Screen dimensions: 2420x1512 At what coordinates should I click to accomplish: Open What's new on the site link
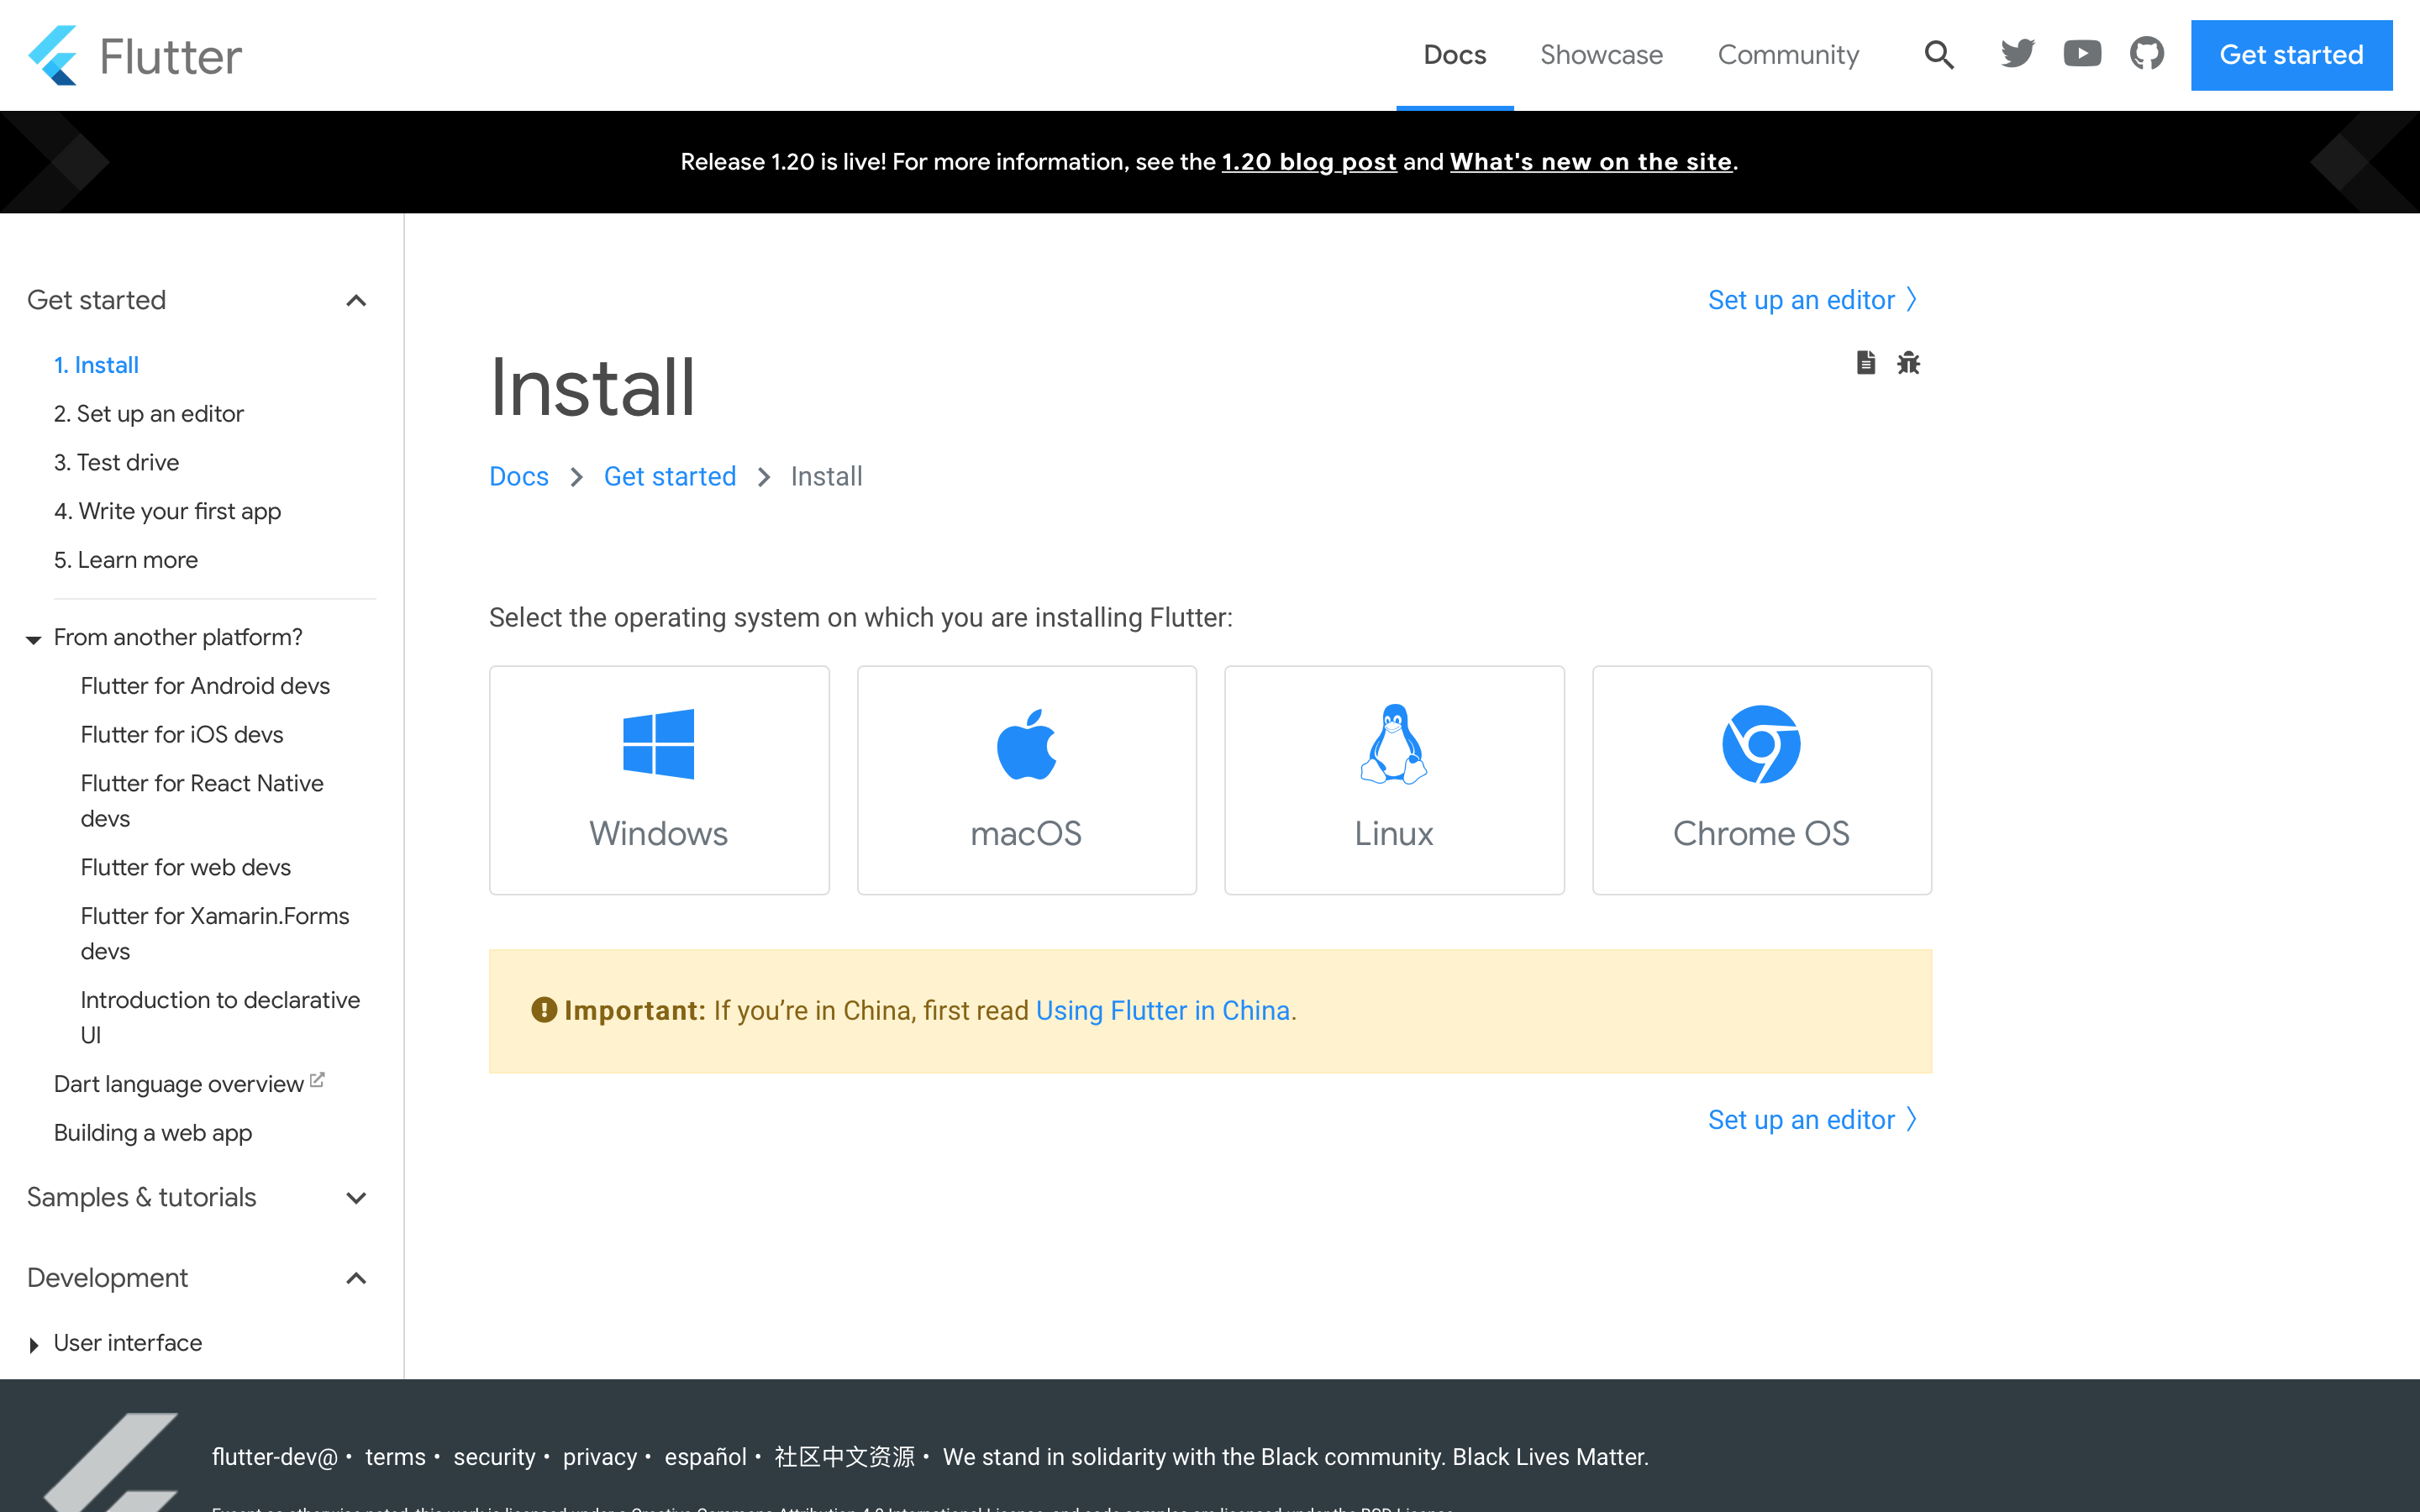1590,162
